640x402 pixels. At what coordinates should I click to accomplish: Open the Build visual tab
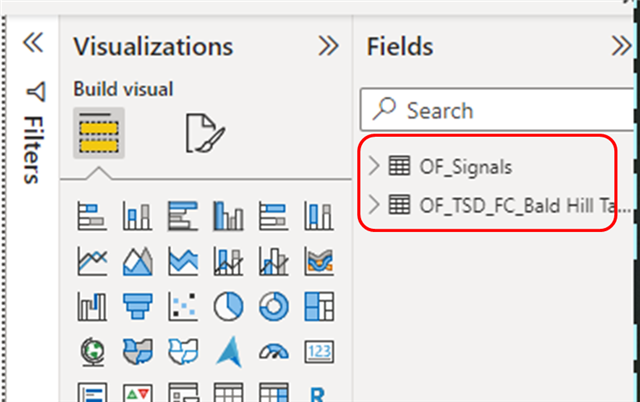coord(98,133)
